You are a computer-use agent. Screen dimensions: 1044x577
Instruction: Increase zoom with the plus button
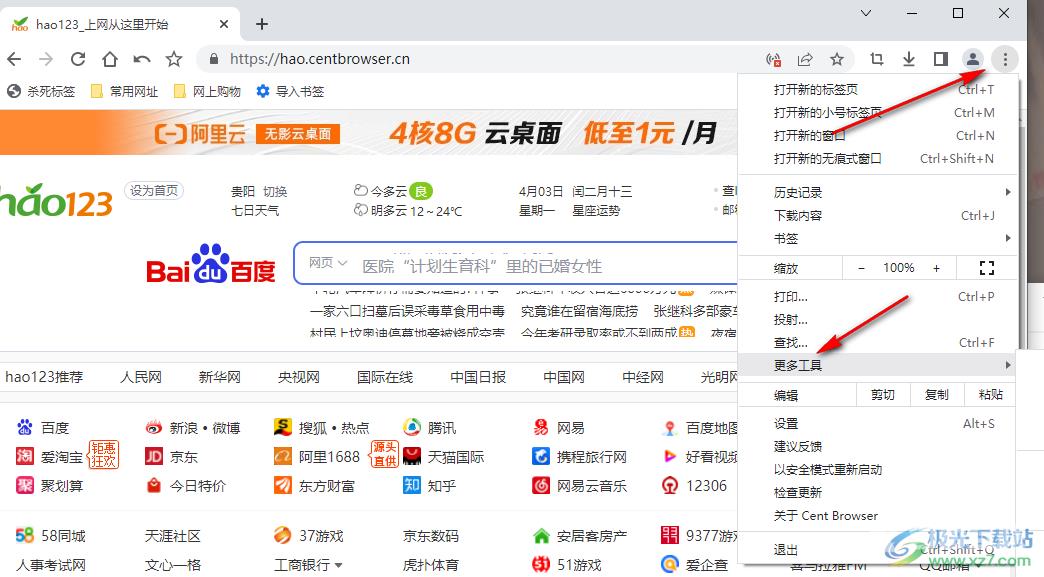(936, 268)
